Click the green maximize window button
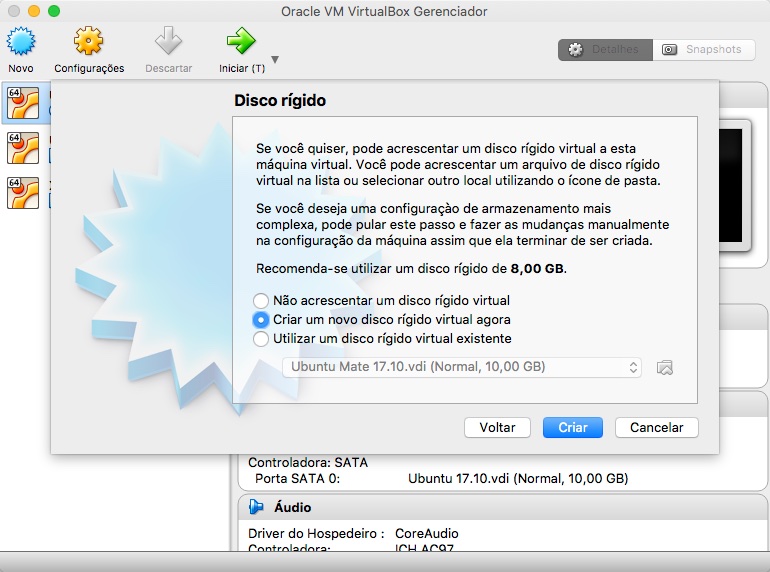 coord(54,11)
